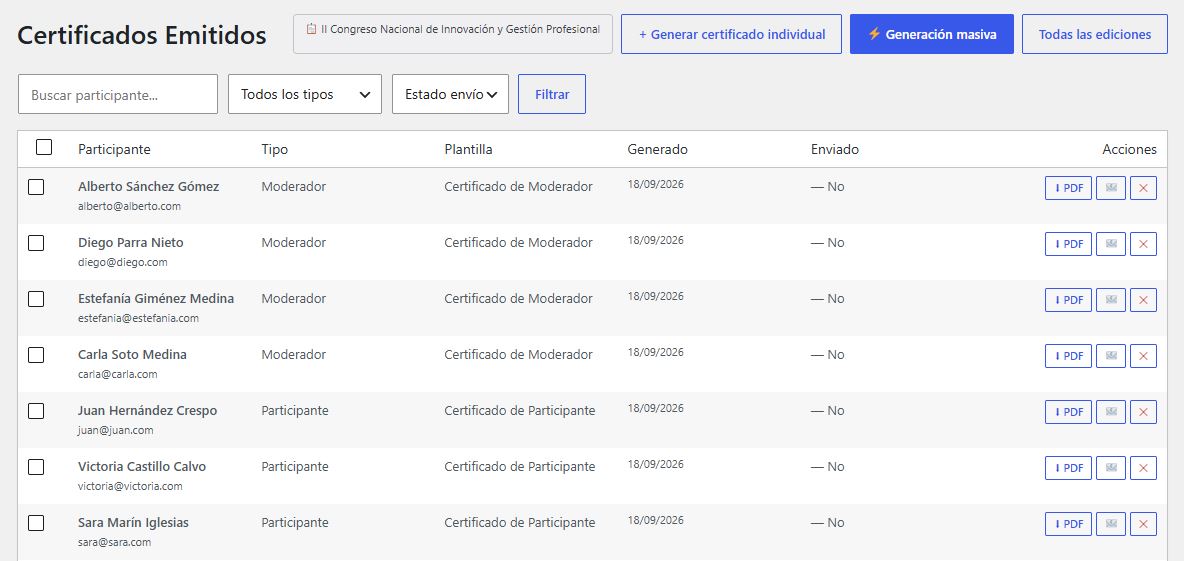Click the name Juan Hernández Crespo
Screen dimensions: 1184x561
coord(147,411)
